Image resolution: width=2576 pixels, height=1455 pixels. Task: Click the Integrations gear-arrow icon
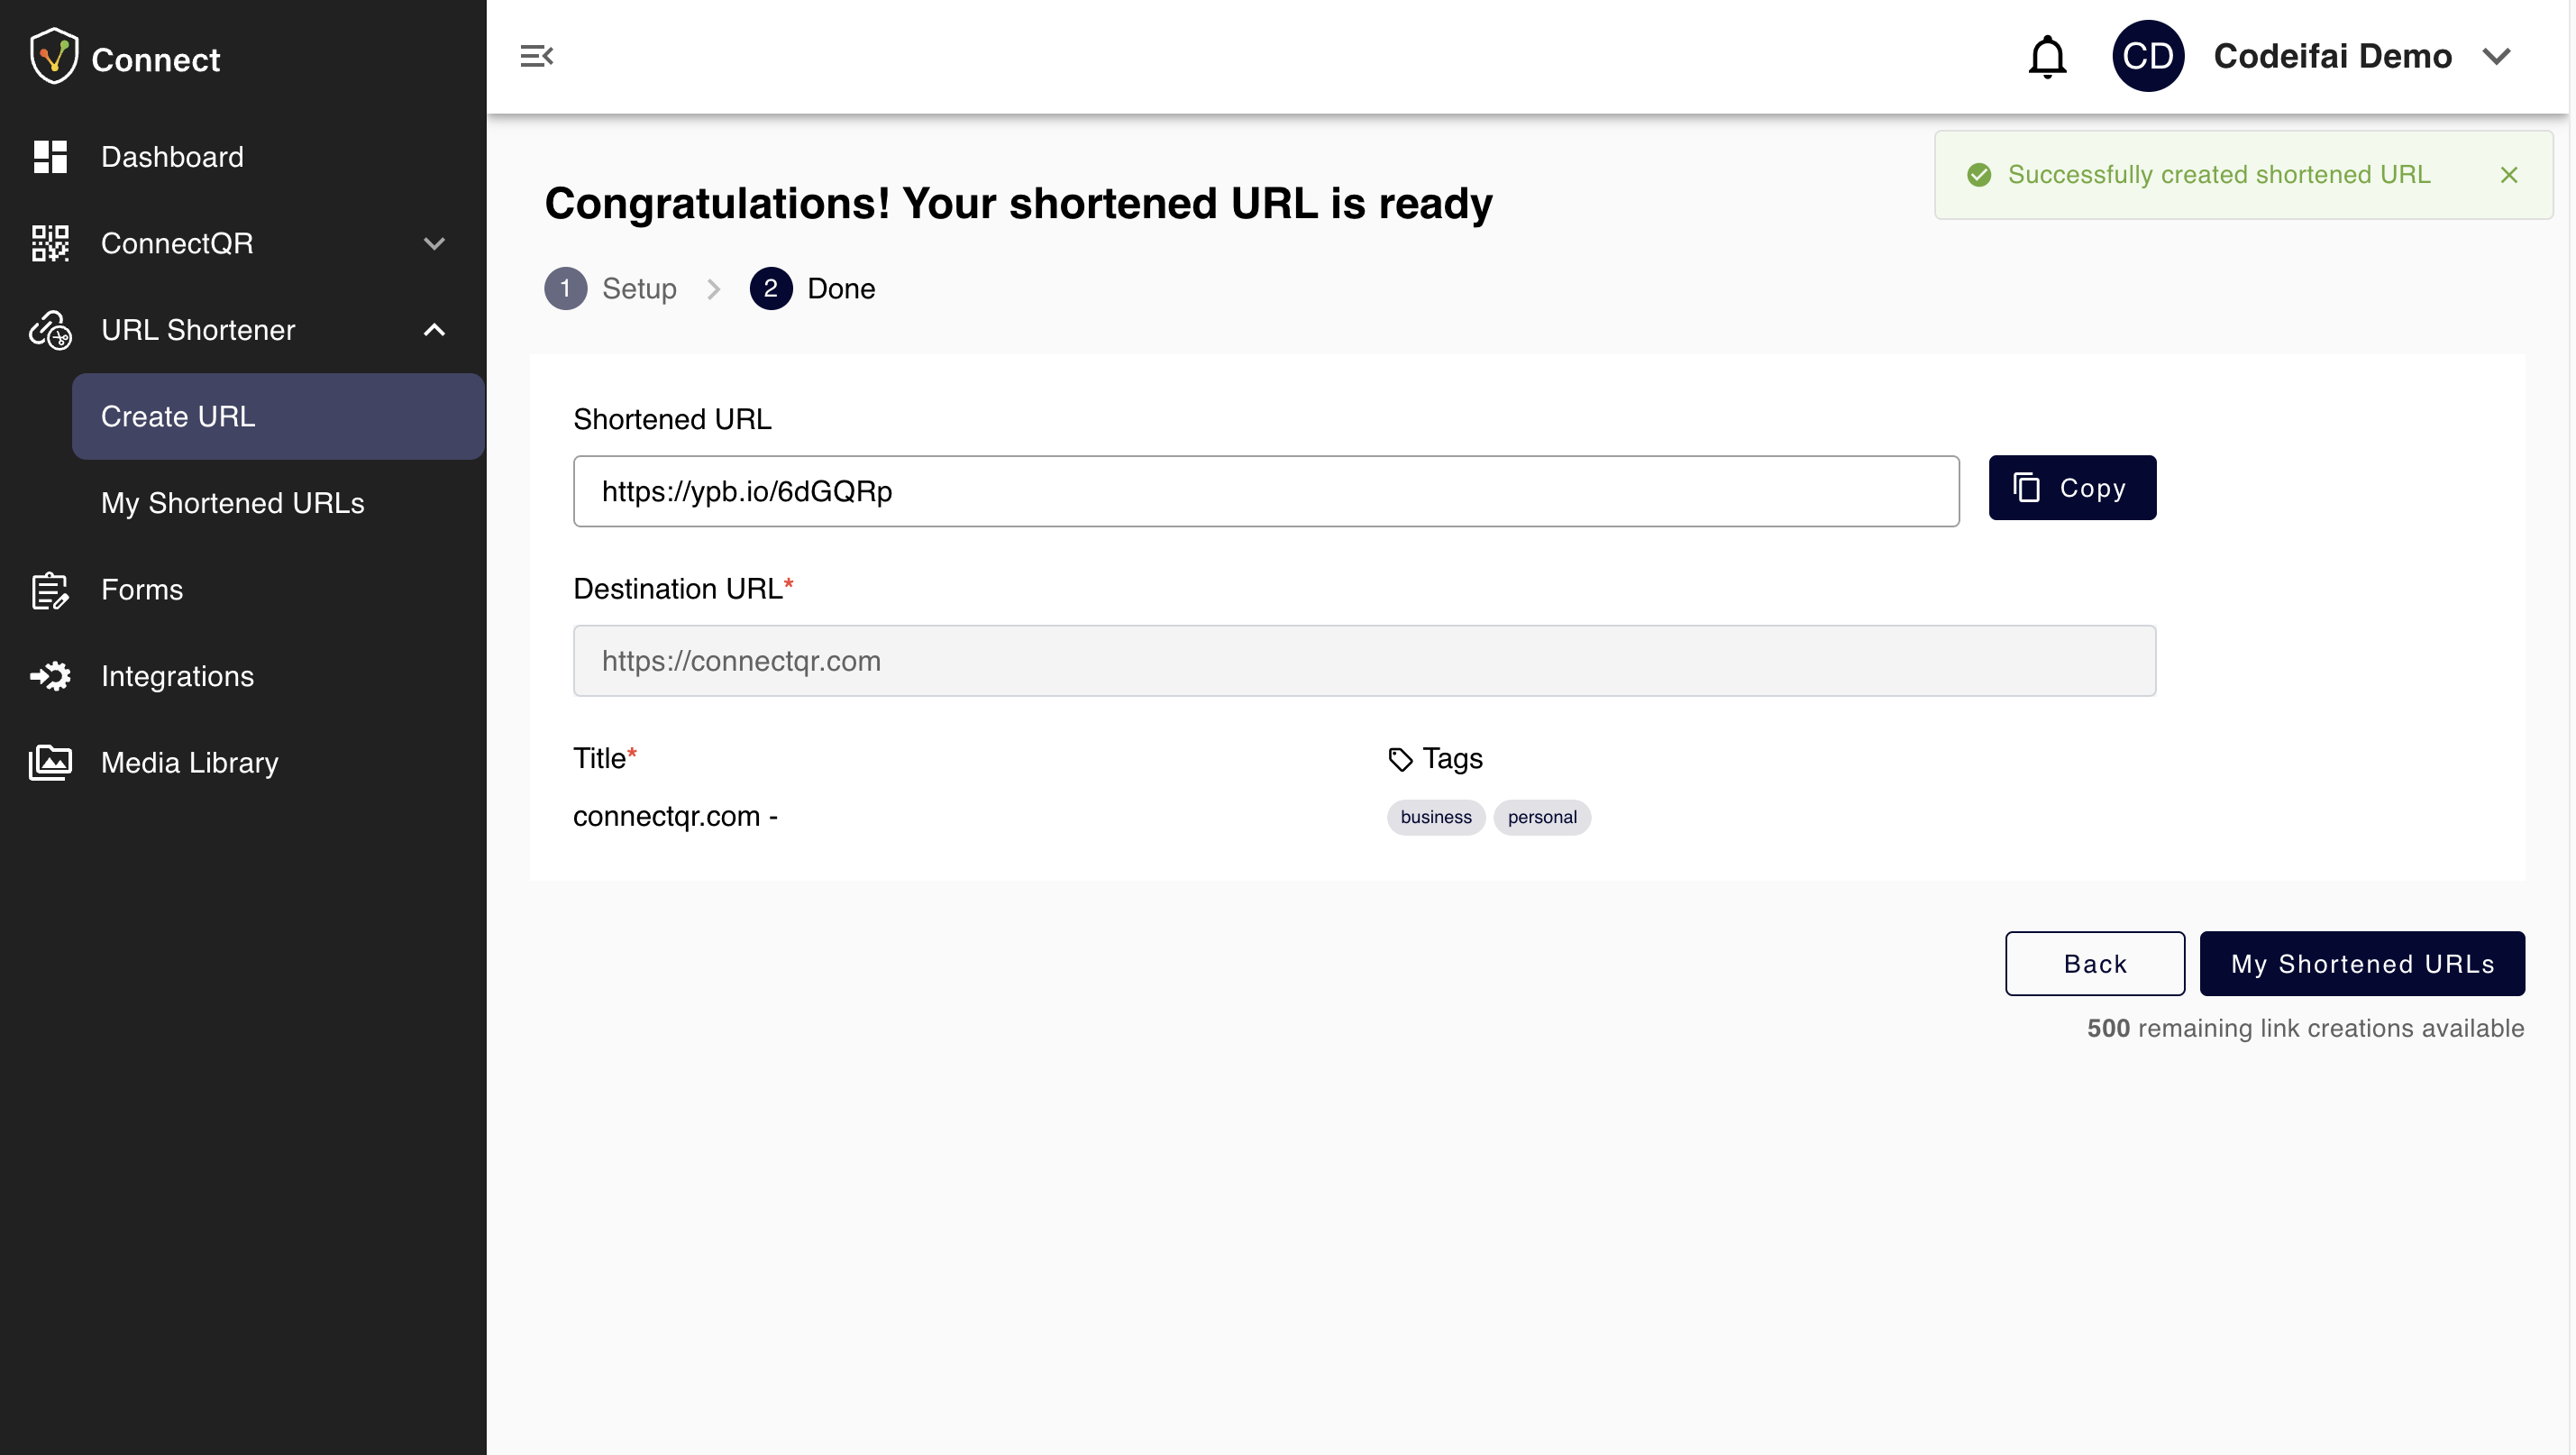(x=49, y=676)
